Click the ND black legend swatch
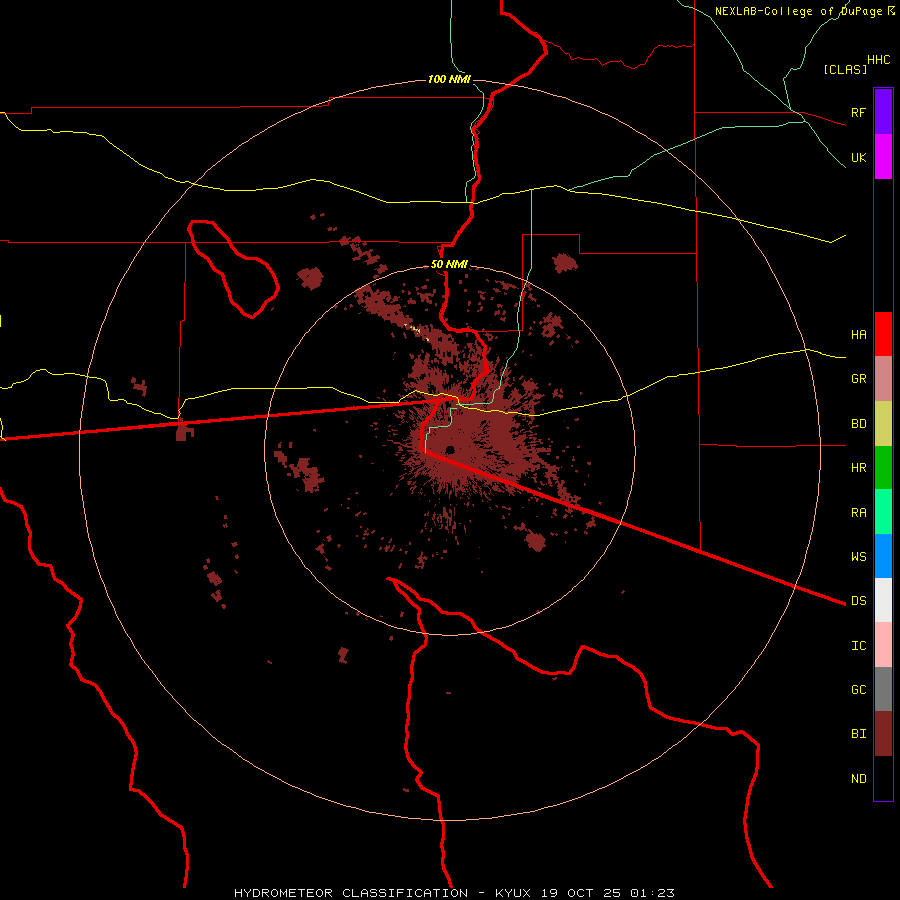 883,778
